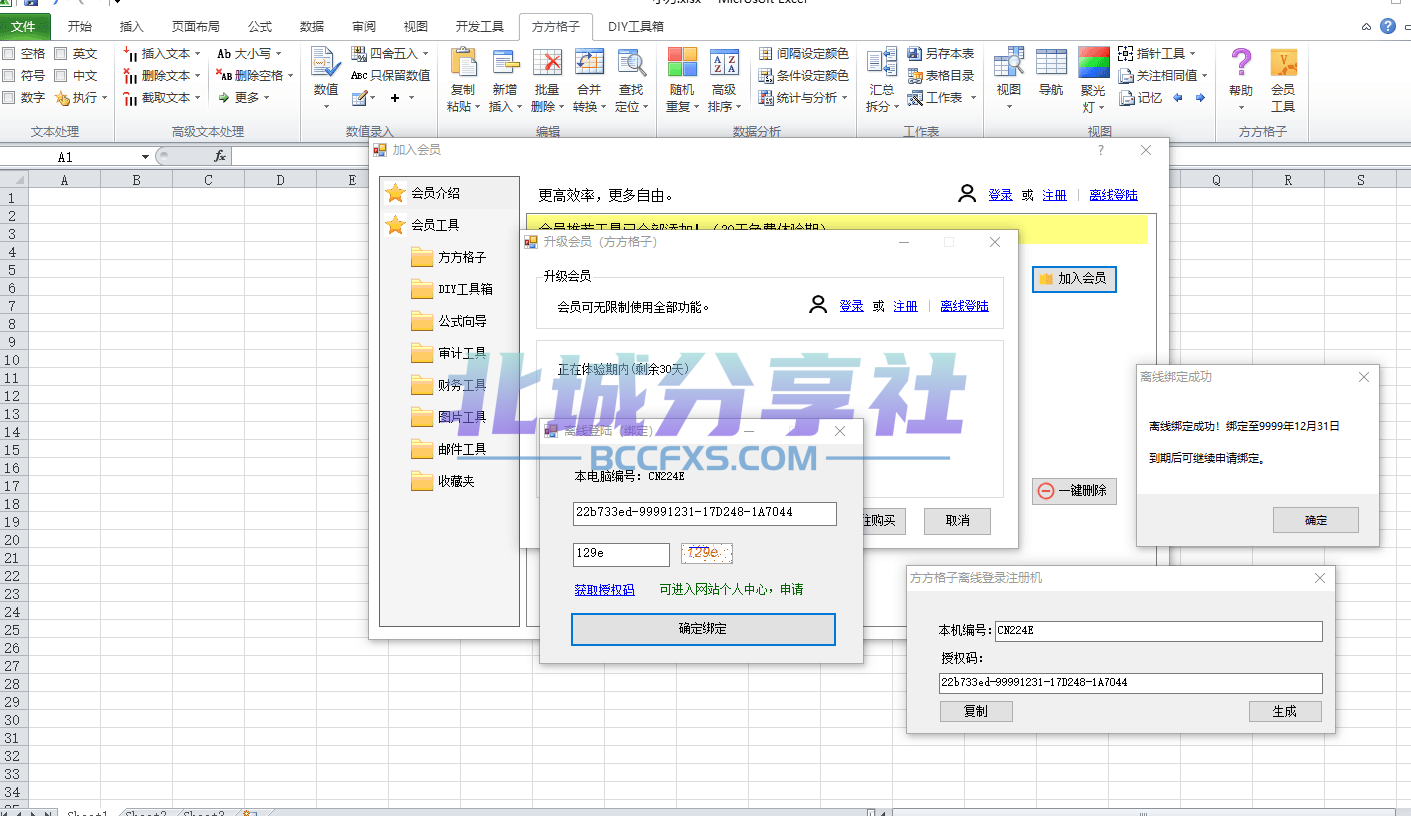Open the 四舍五入 dropdown

(x=390, y=53)
